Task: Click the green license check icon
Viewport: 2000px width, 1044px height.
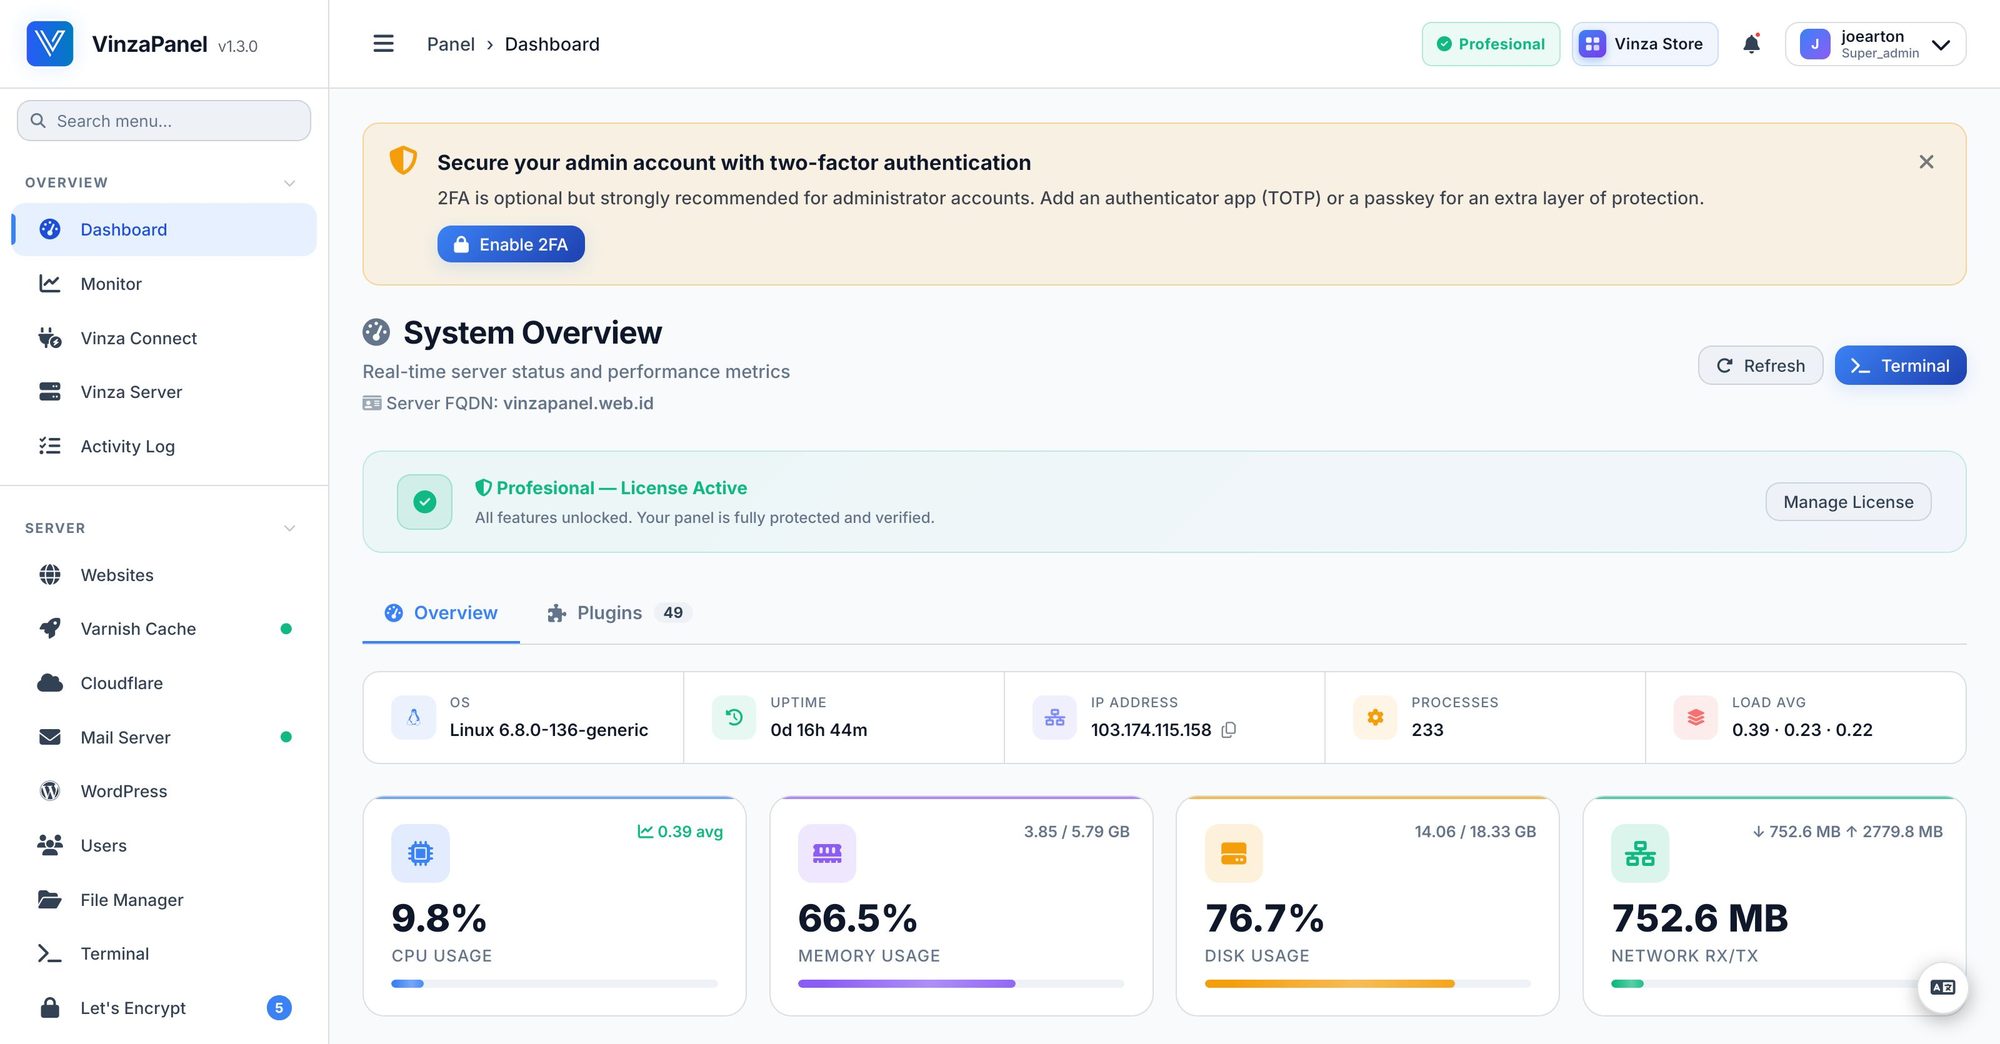Action: (424, 502)
